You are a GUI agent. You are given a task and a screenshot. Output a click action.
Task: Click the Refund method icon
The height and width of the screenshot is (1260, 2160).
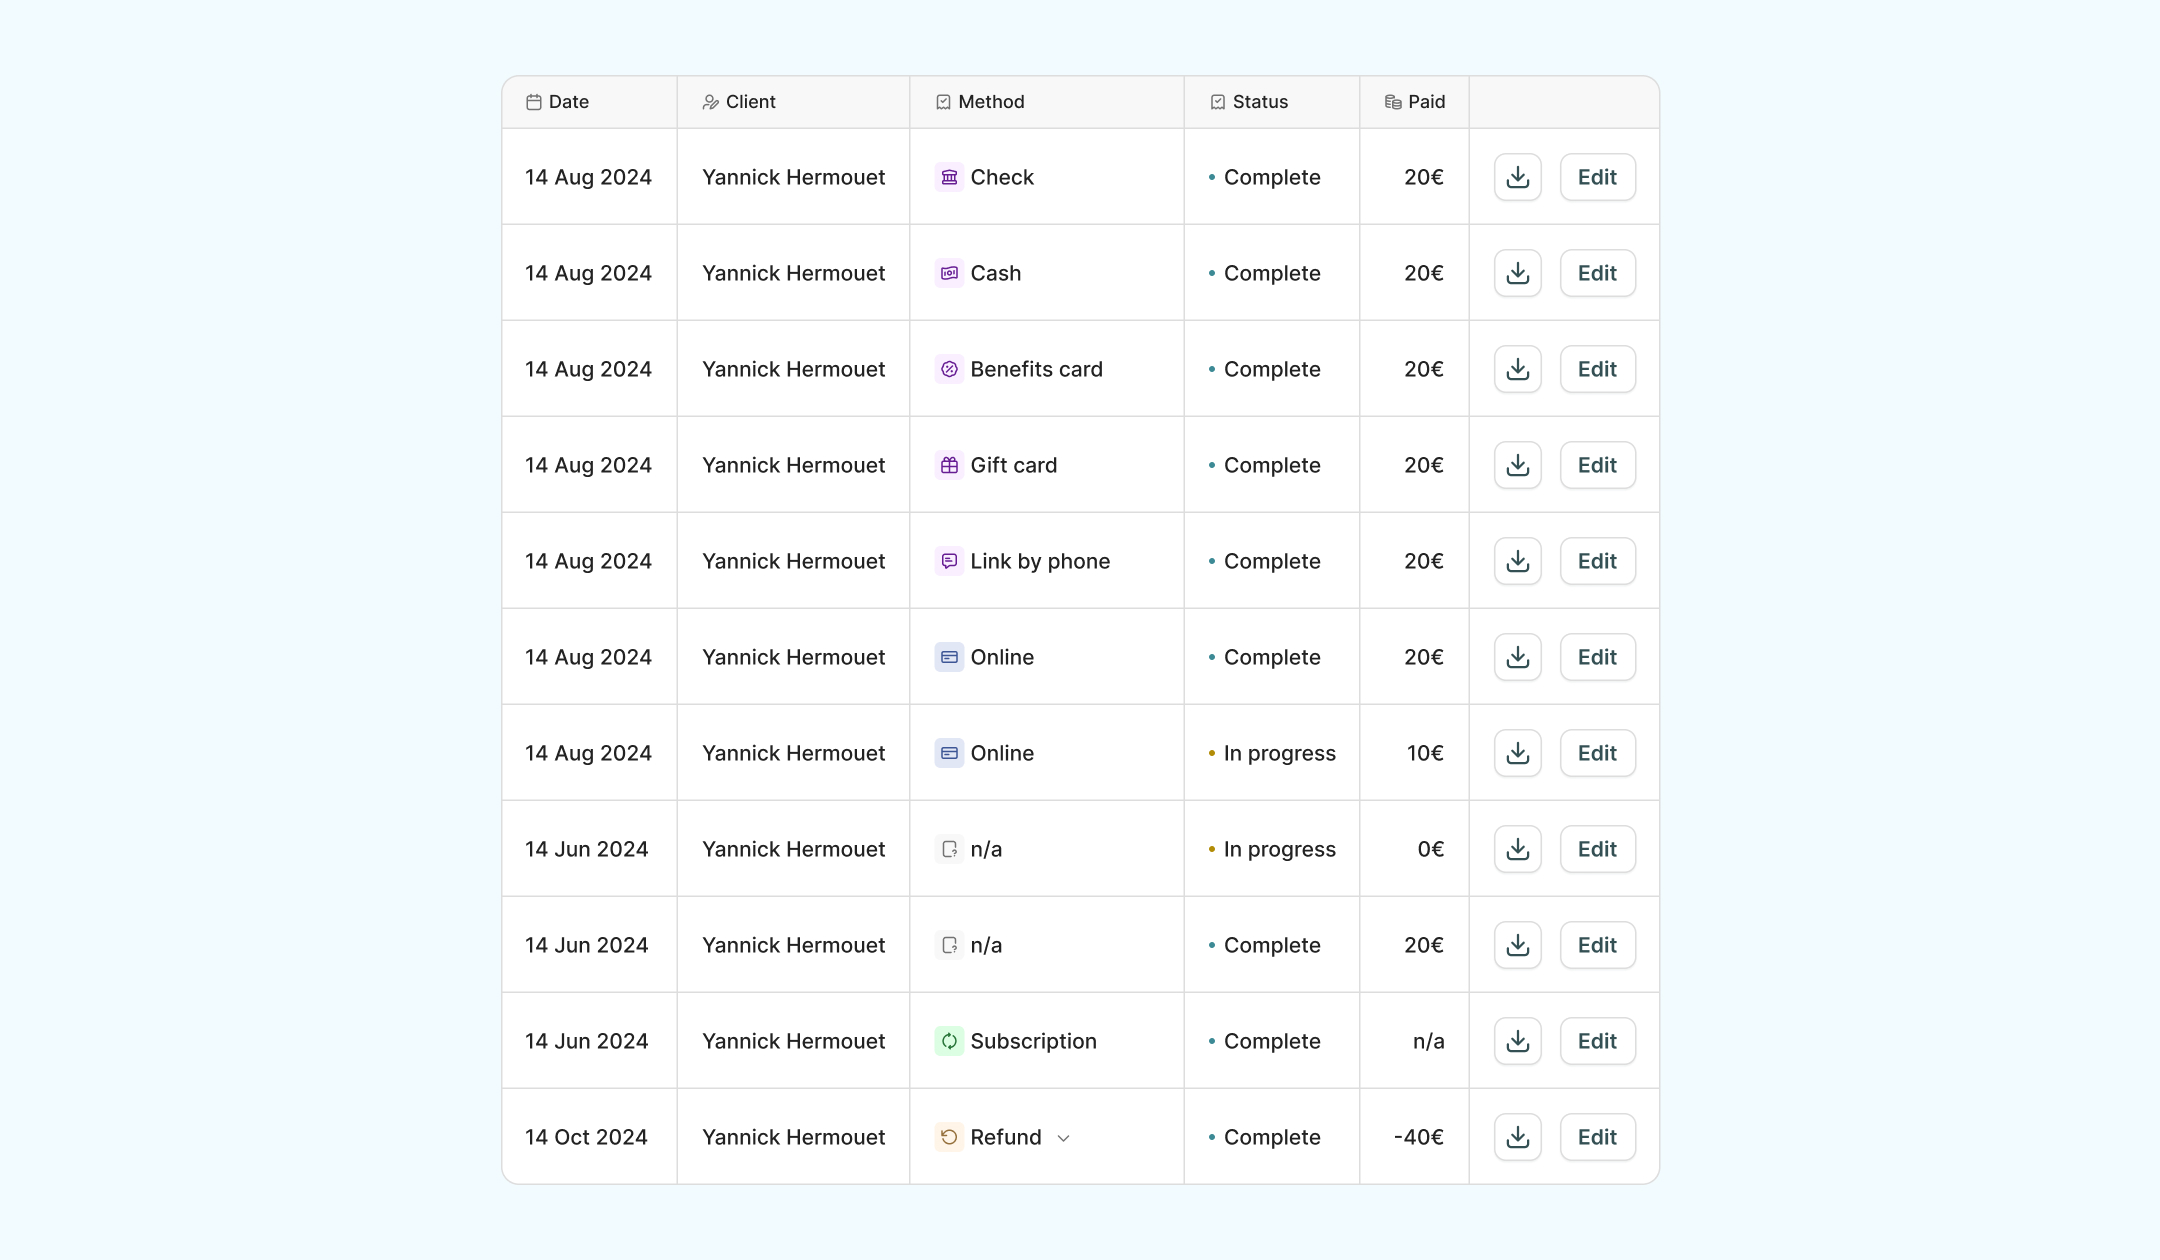point(949,1137)
